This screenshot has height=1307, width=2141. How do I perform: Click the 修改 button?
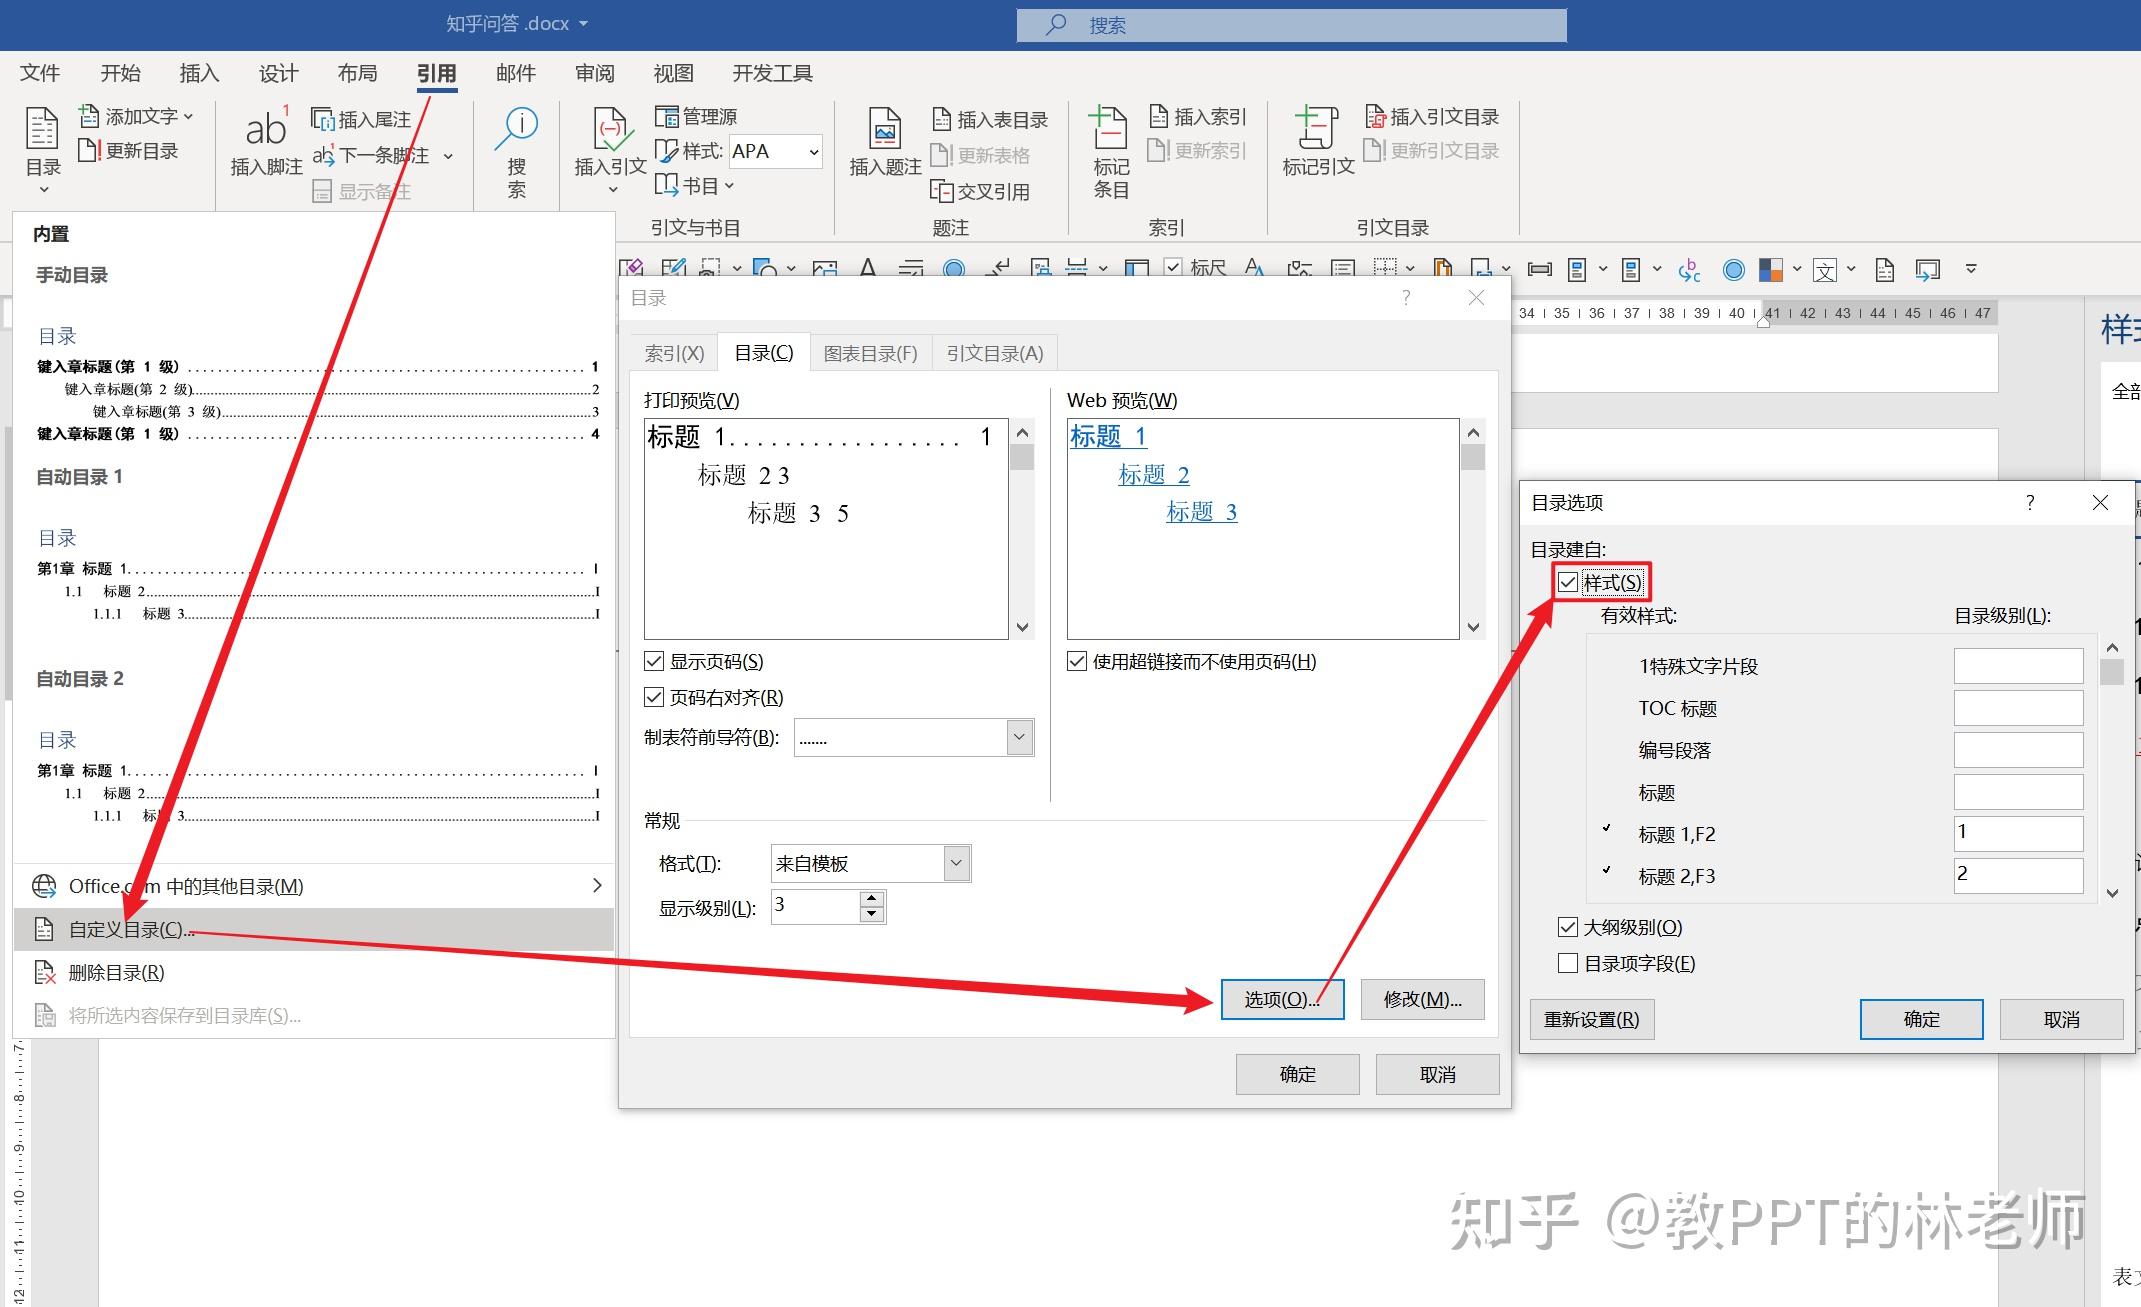point(1421,1000)
